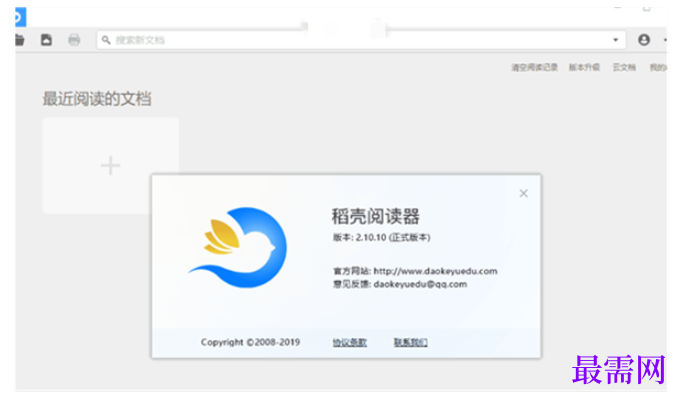
Task: Click the printer icon
Action: tap(74, 40)
